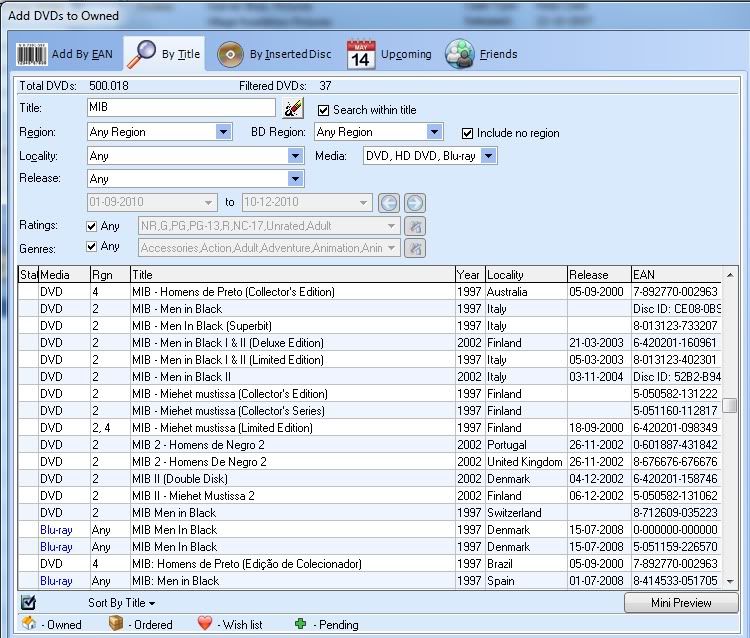The image size is (750, 638).
Task: Sort by the Rgn column header
Action: 110,275
